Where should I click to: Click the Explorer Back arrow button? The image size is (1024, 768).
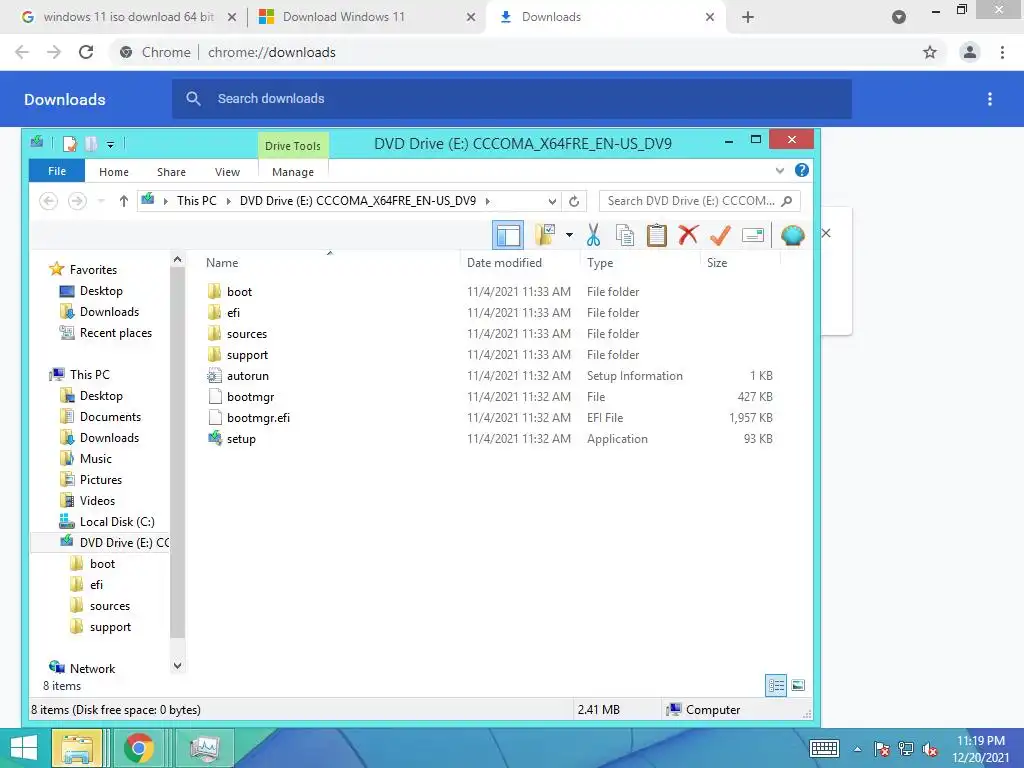[x=48, y=200]
